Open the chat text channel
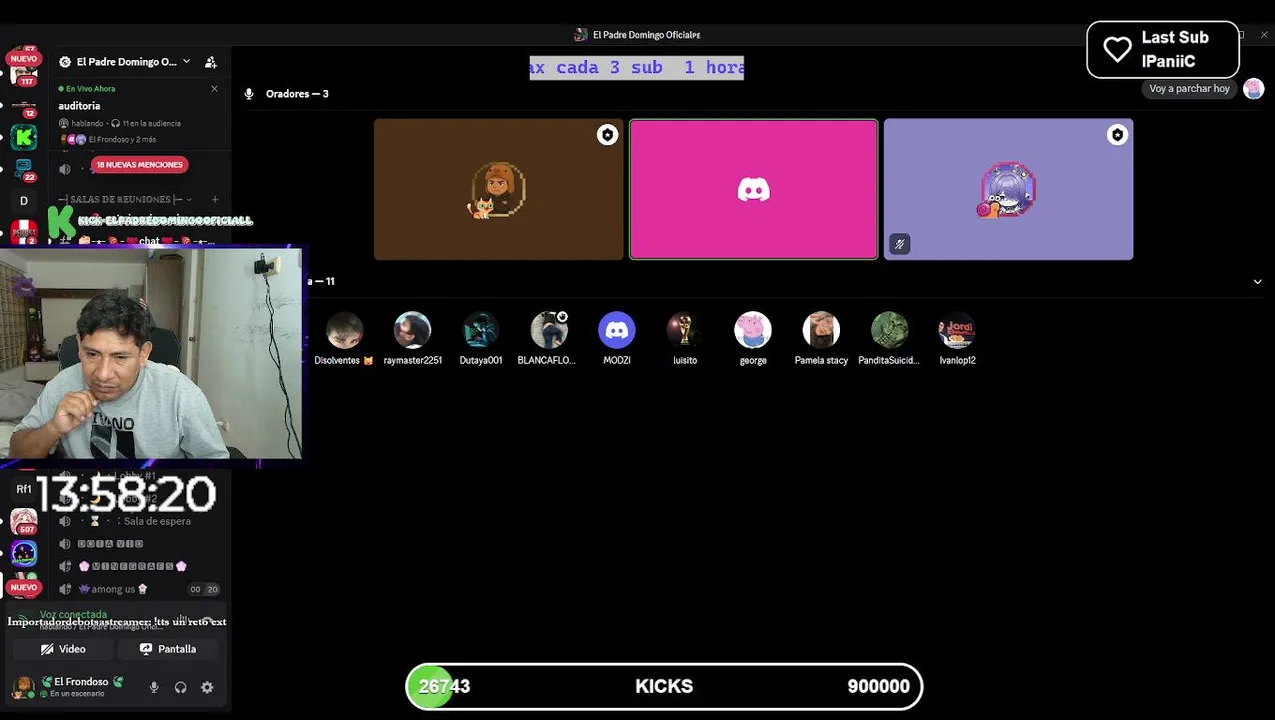This screenshot has height=720, width=1275. point(140,241)
